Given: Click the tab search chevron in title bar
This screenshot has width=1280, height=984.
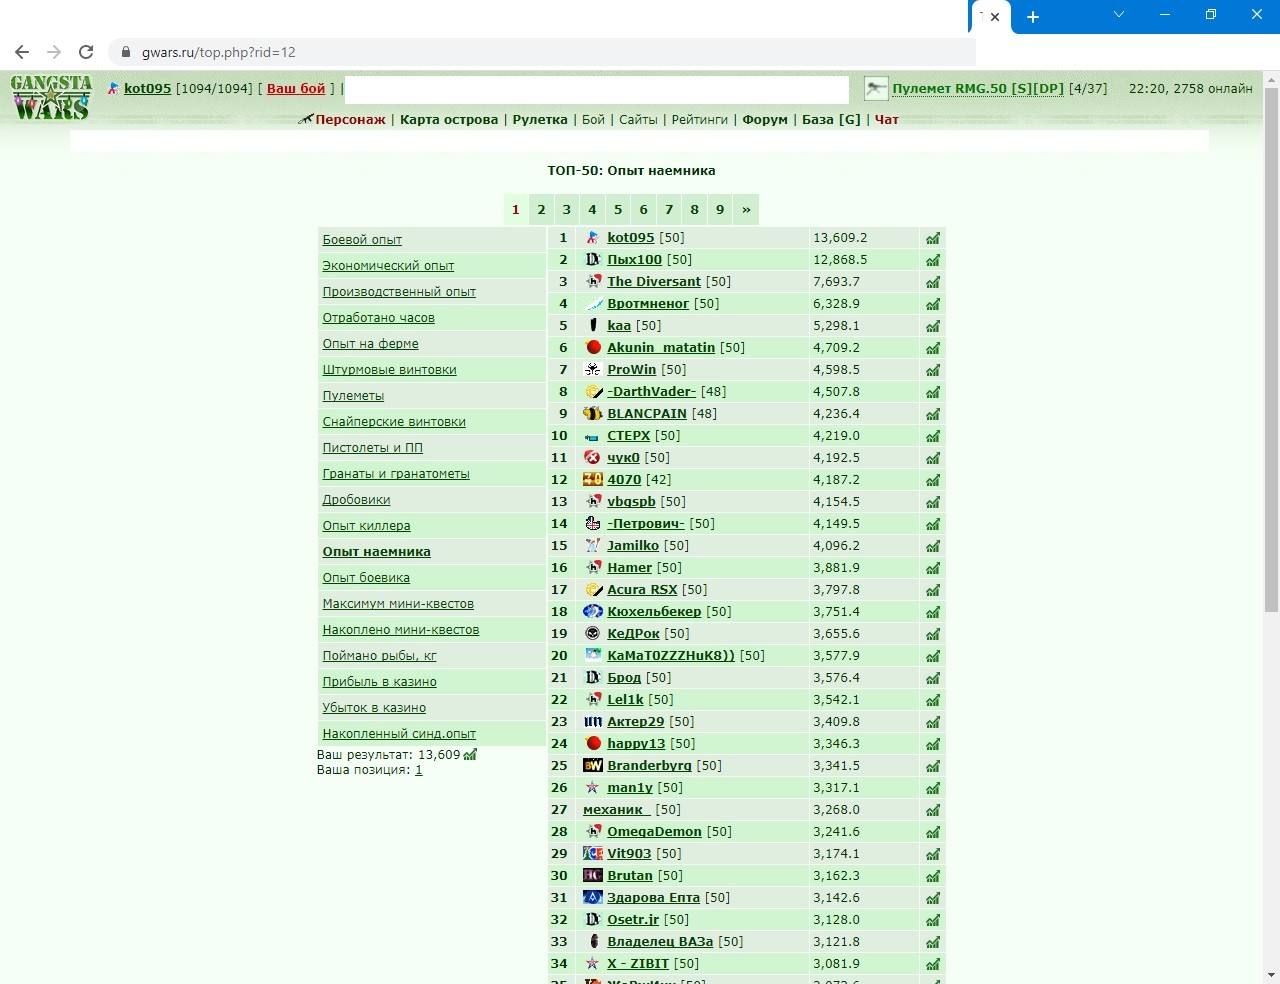Looking at the screenshot, I should tap(1119, 15).
